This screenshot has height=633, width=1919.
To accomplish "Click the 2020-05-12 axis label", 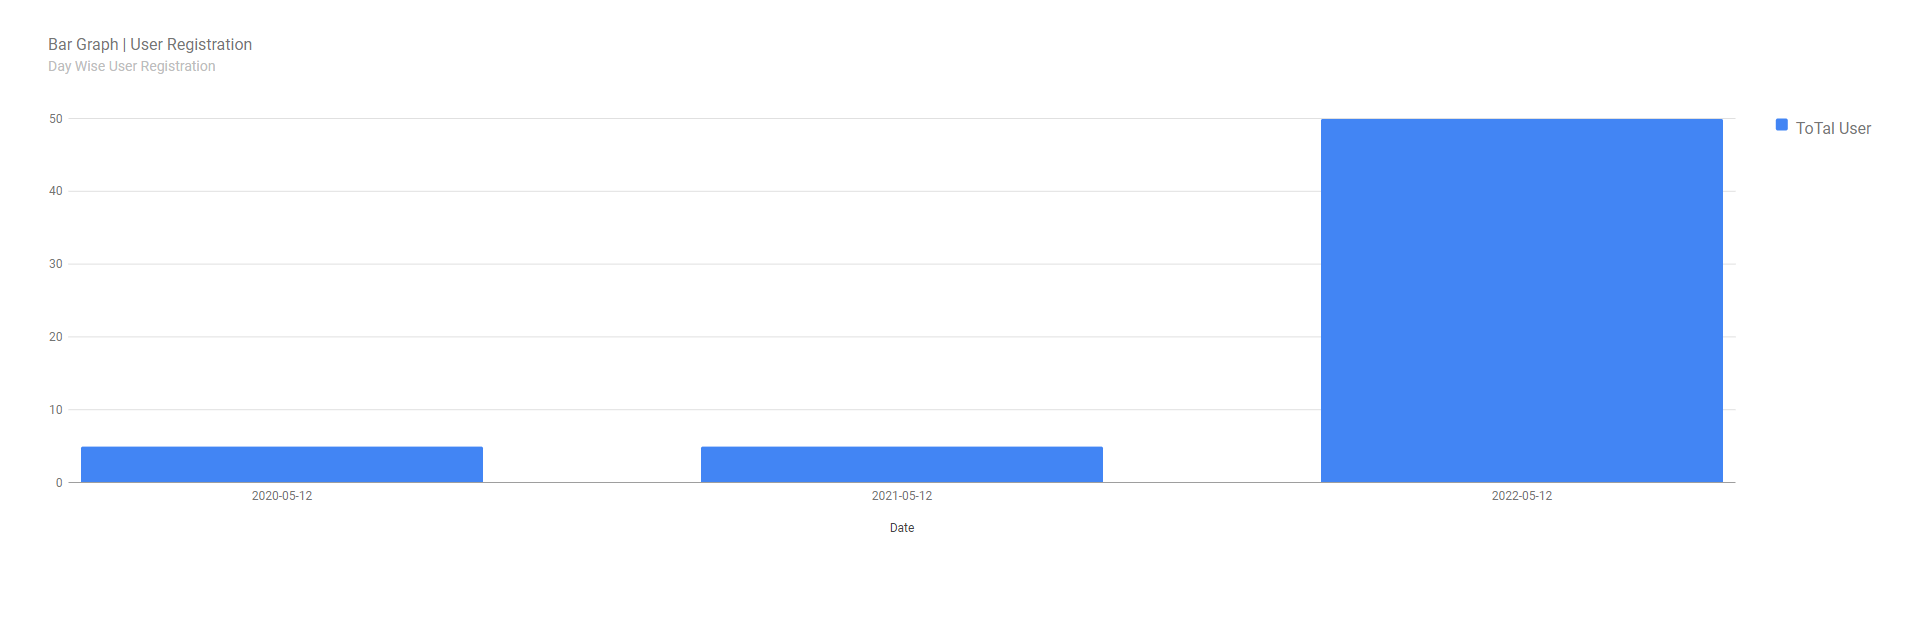I will [x=282, y=496].
